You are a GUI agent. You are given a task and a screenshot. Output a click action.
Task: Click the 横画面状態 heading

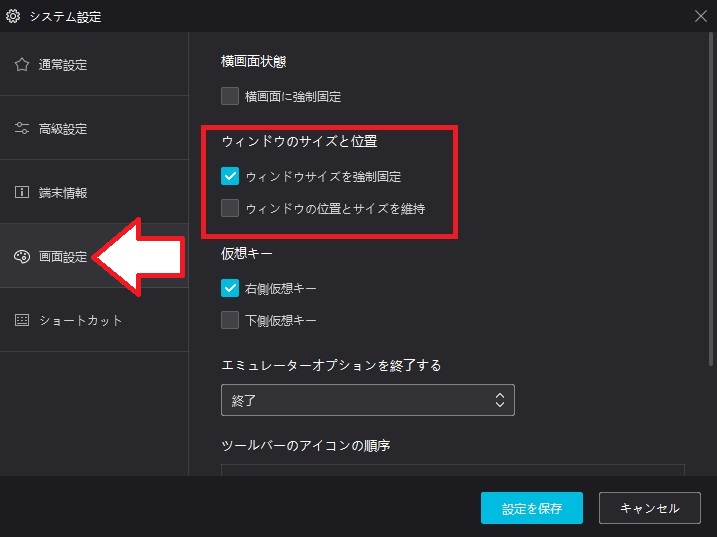click(x=253, y=61)
